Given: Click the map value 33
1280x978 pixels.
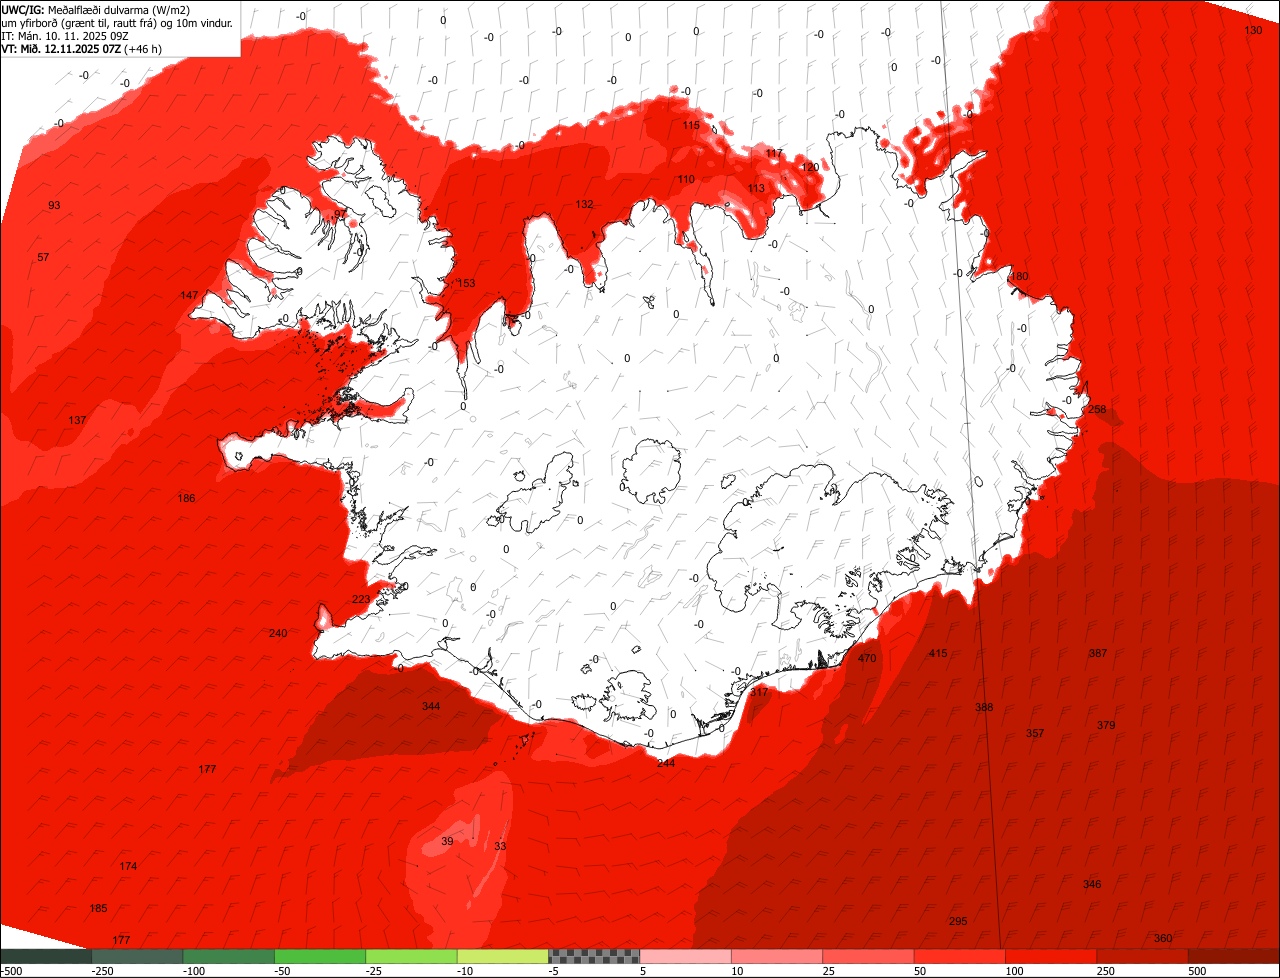Looking at the screenshot, I should pos(500,847).
